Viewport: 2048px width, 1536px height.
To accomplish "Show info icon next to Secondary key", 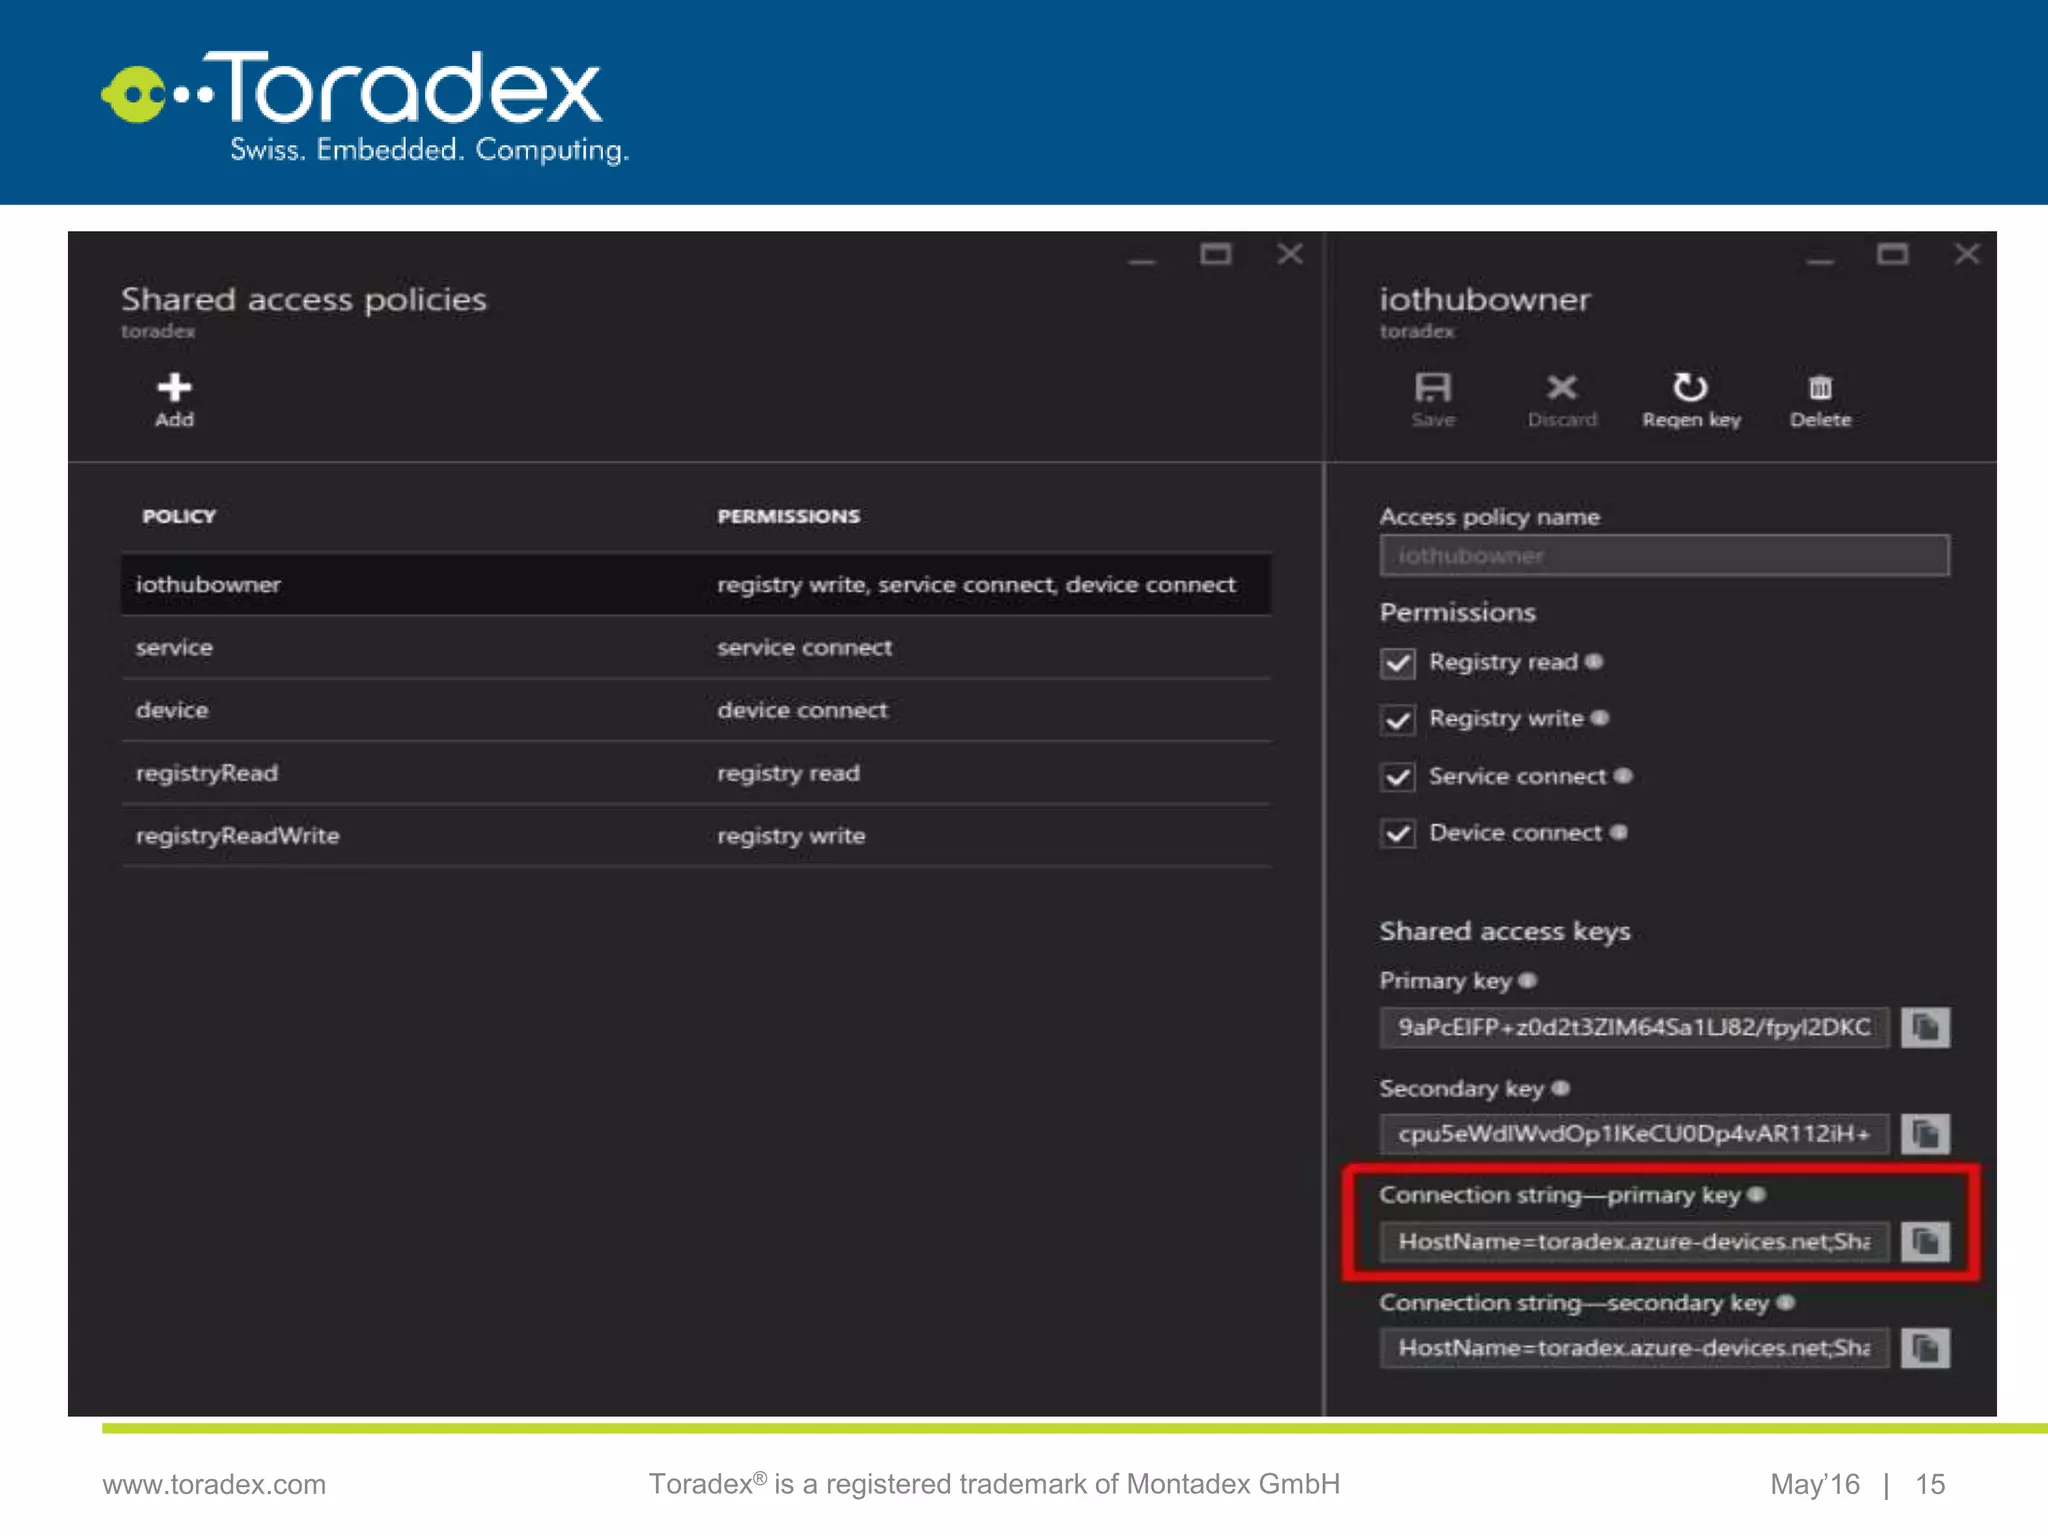I will [1560, 1088].
